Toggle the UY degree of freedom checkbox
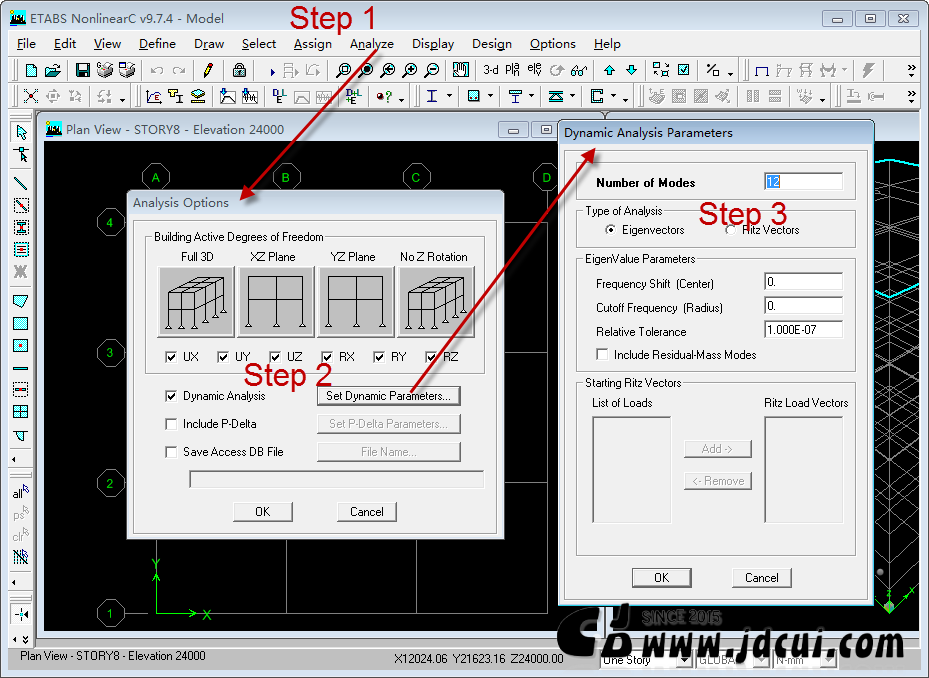The width and height of the screenshot is (929, 678). [223, 357]
